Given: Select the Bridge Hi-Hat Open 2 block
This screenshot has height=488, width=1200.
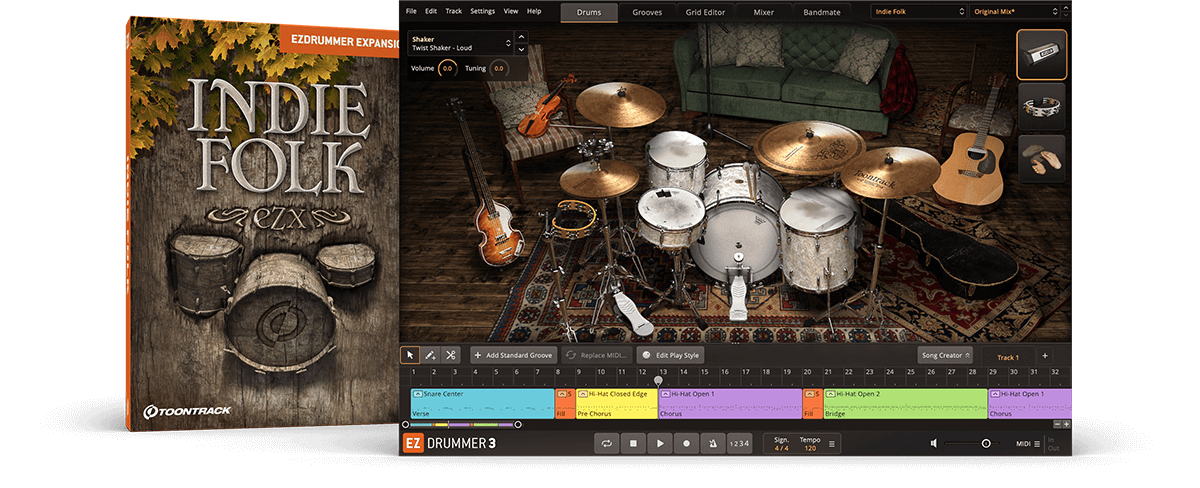Looking at the screenshot, I should click(x=904, y=403).
